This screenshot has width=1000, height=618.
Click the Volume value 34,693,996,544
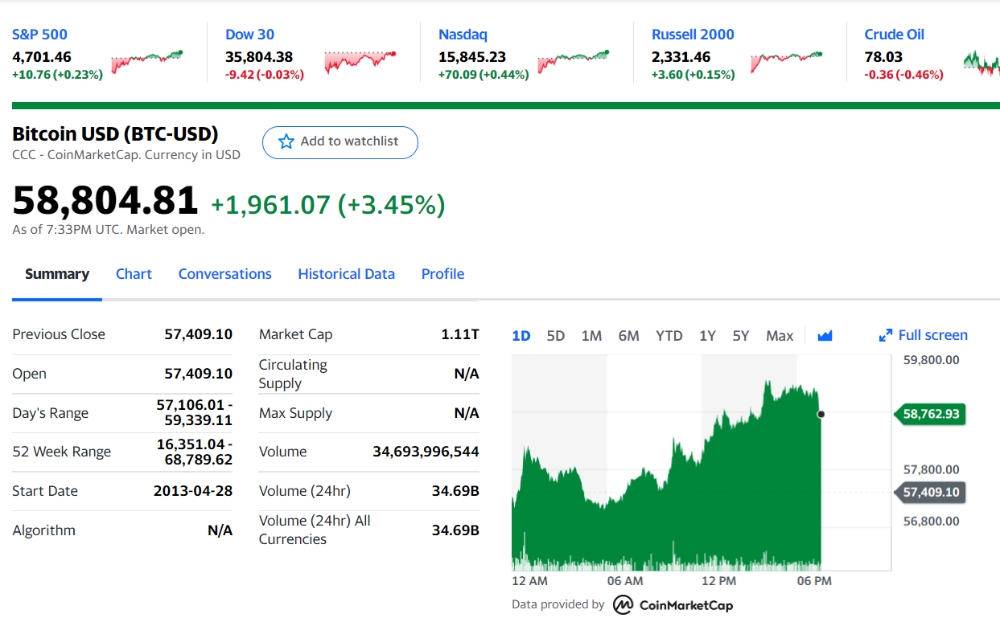coord(426,452)
